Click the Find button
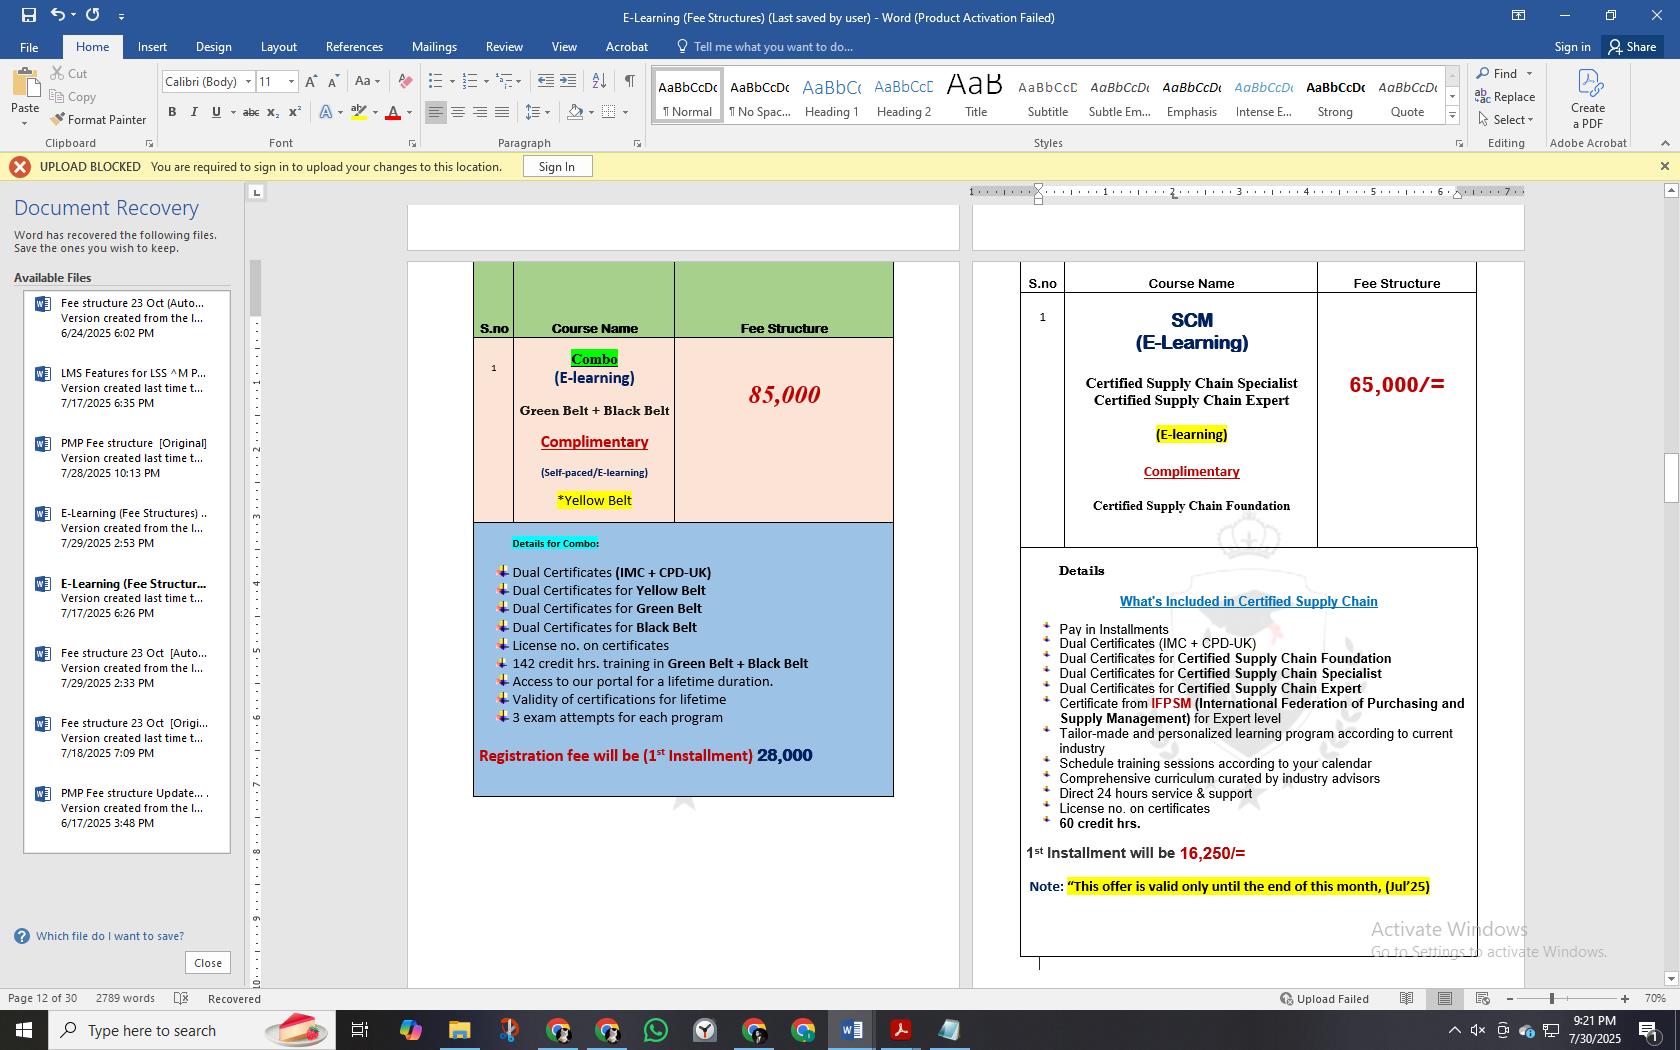 tap(1497, 74)
